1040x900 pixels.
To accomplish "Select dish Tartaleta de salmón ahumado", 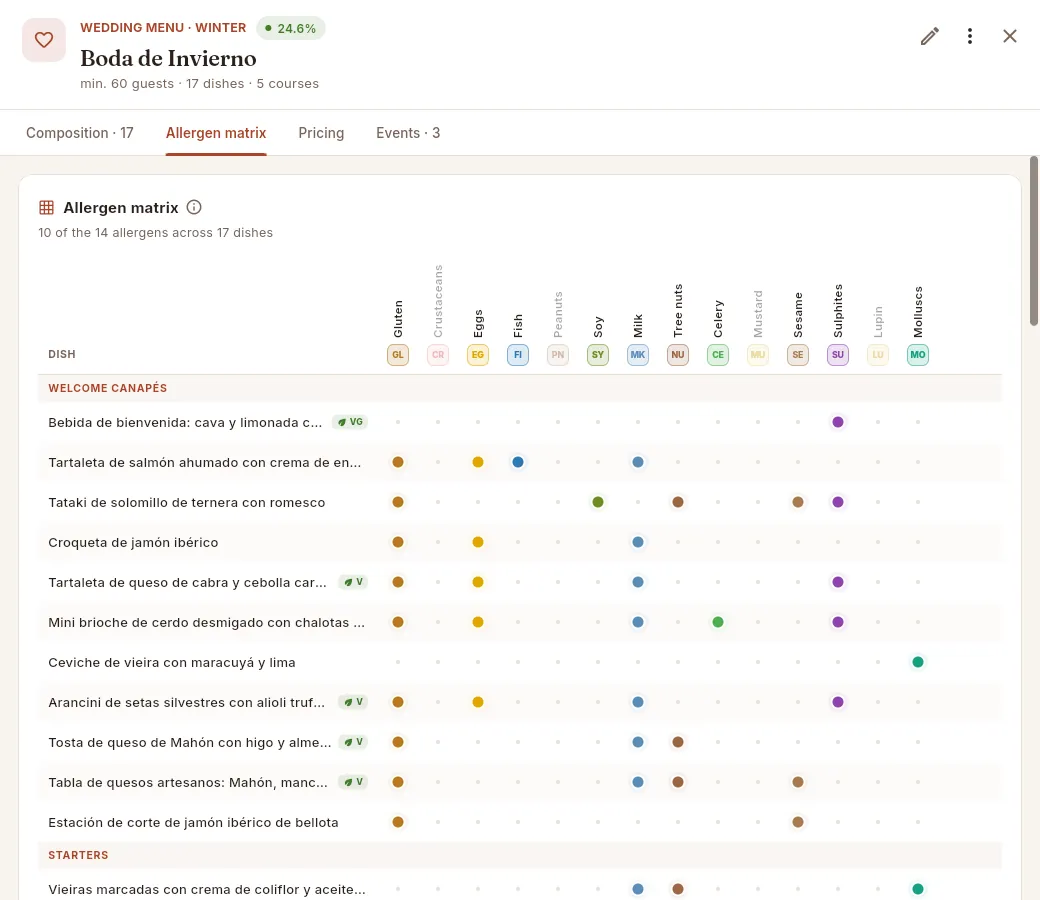I will pyautogui.click(x=205, y=462).
